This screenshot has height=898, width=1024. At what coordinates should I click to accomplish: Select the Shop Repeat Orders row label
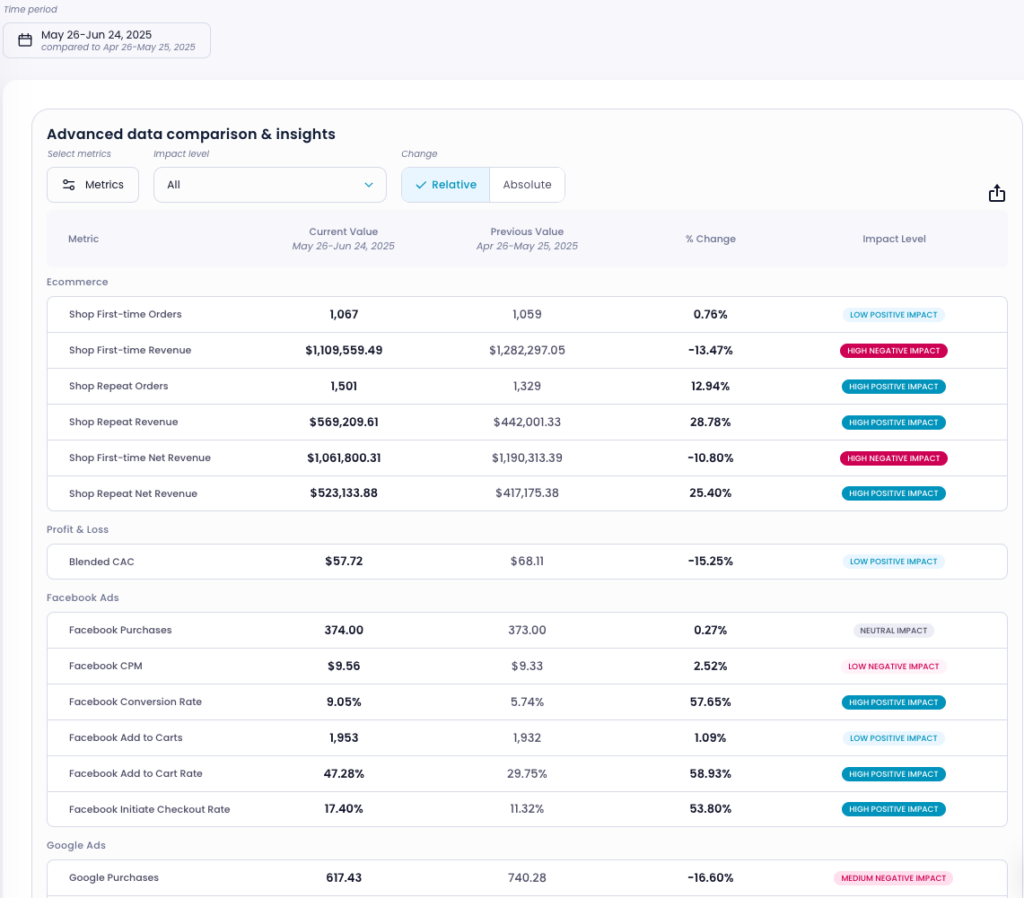tap(118, 386)
